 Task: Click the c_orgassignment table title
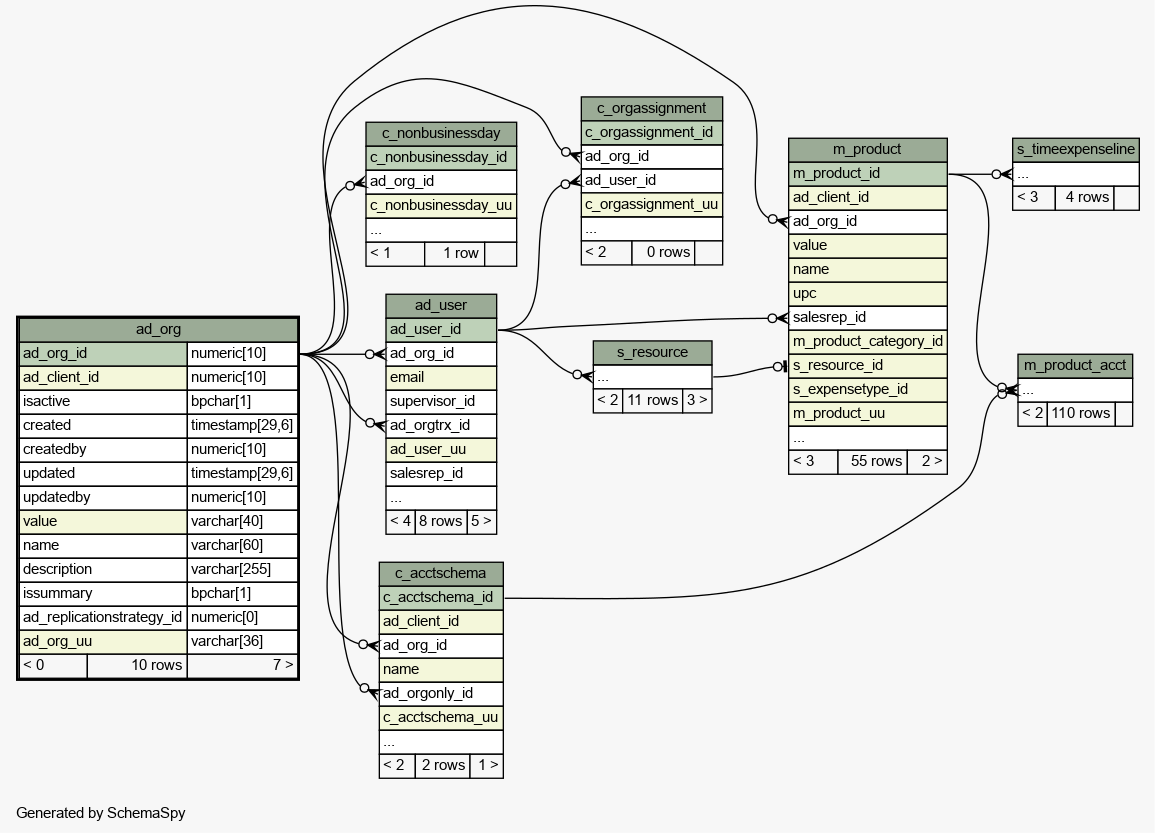[x=651, y=108]
